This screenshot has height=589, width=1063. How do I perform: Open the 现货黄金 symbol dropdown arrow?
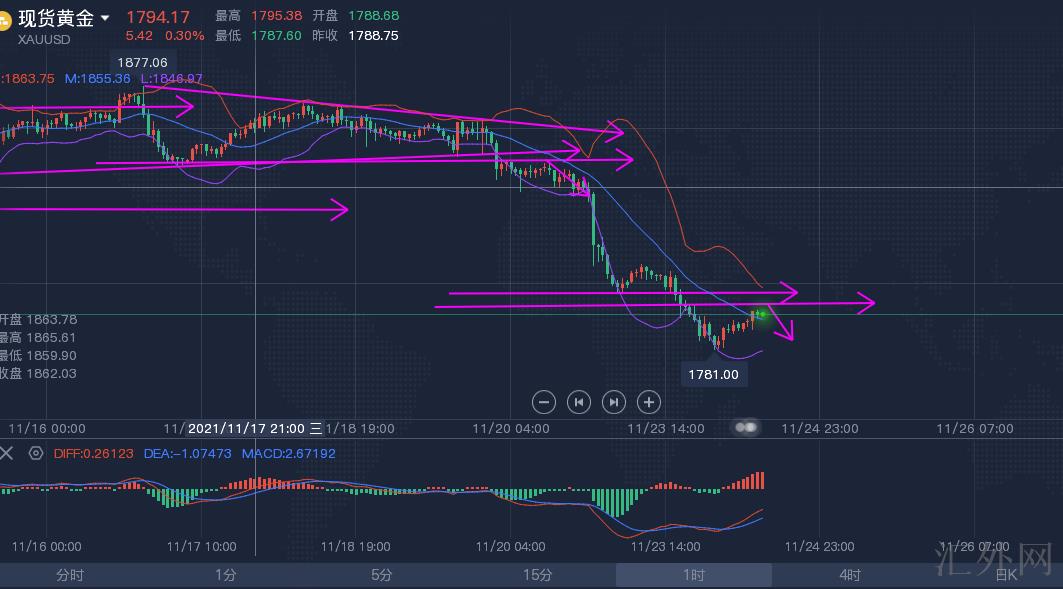(x=105, y=18)
